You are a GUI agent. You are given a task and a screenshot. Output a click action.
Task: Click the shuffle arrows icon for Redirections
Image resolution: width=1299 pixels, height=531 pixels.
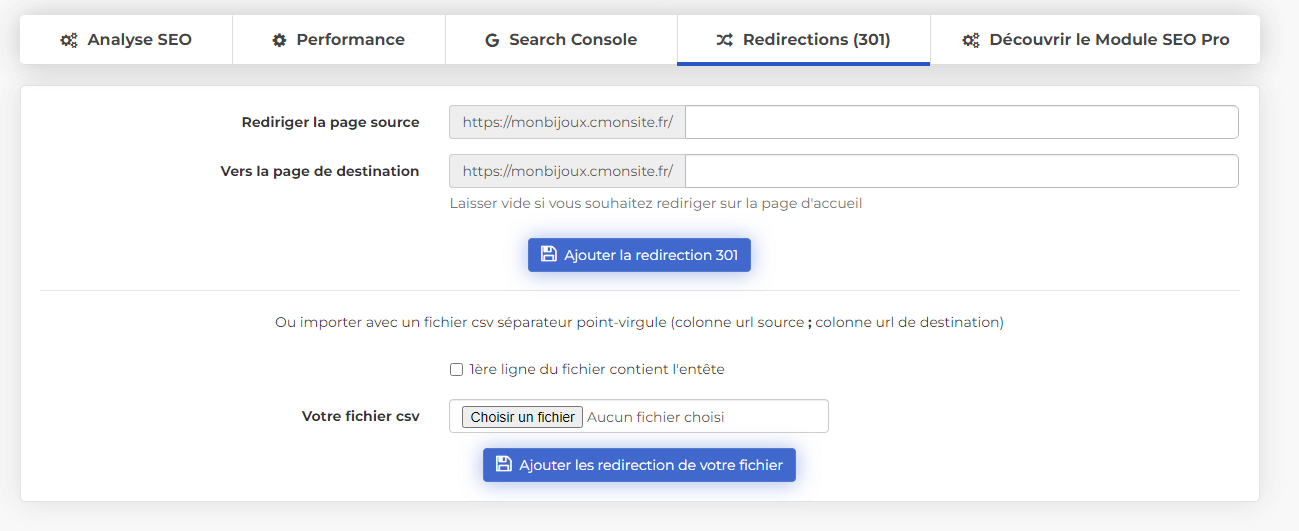tap(724, 40)
